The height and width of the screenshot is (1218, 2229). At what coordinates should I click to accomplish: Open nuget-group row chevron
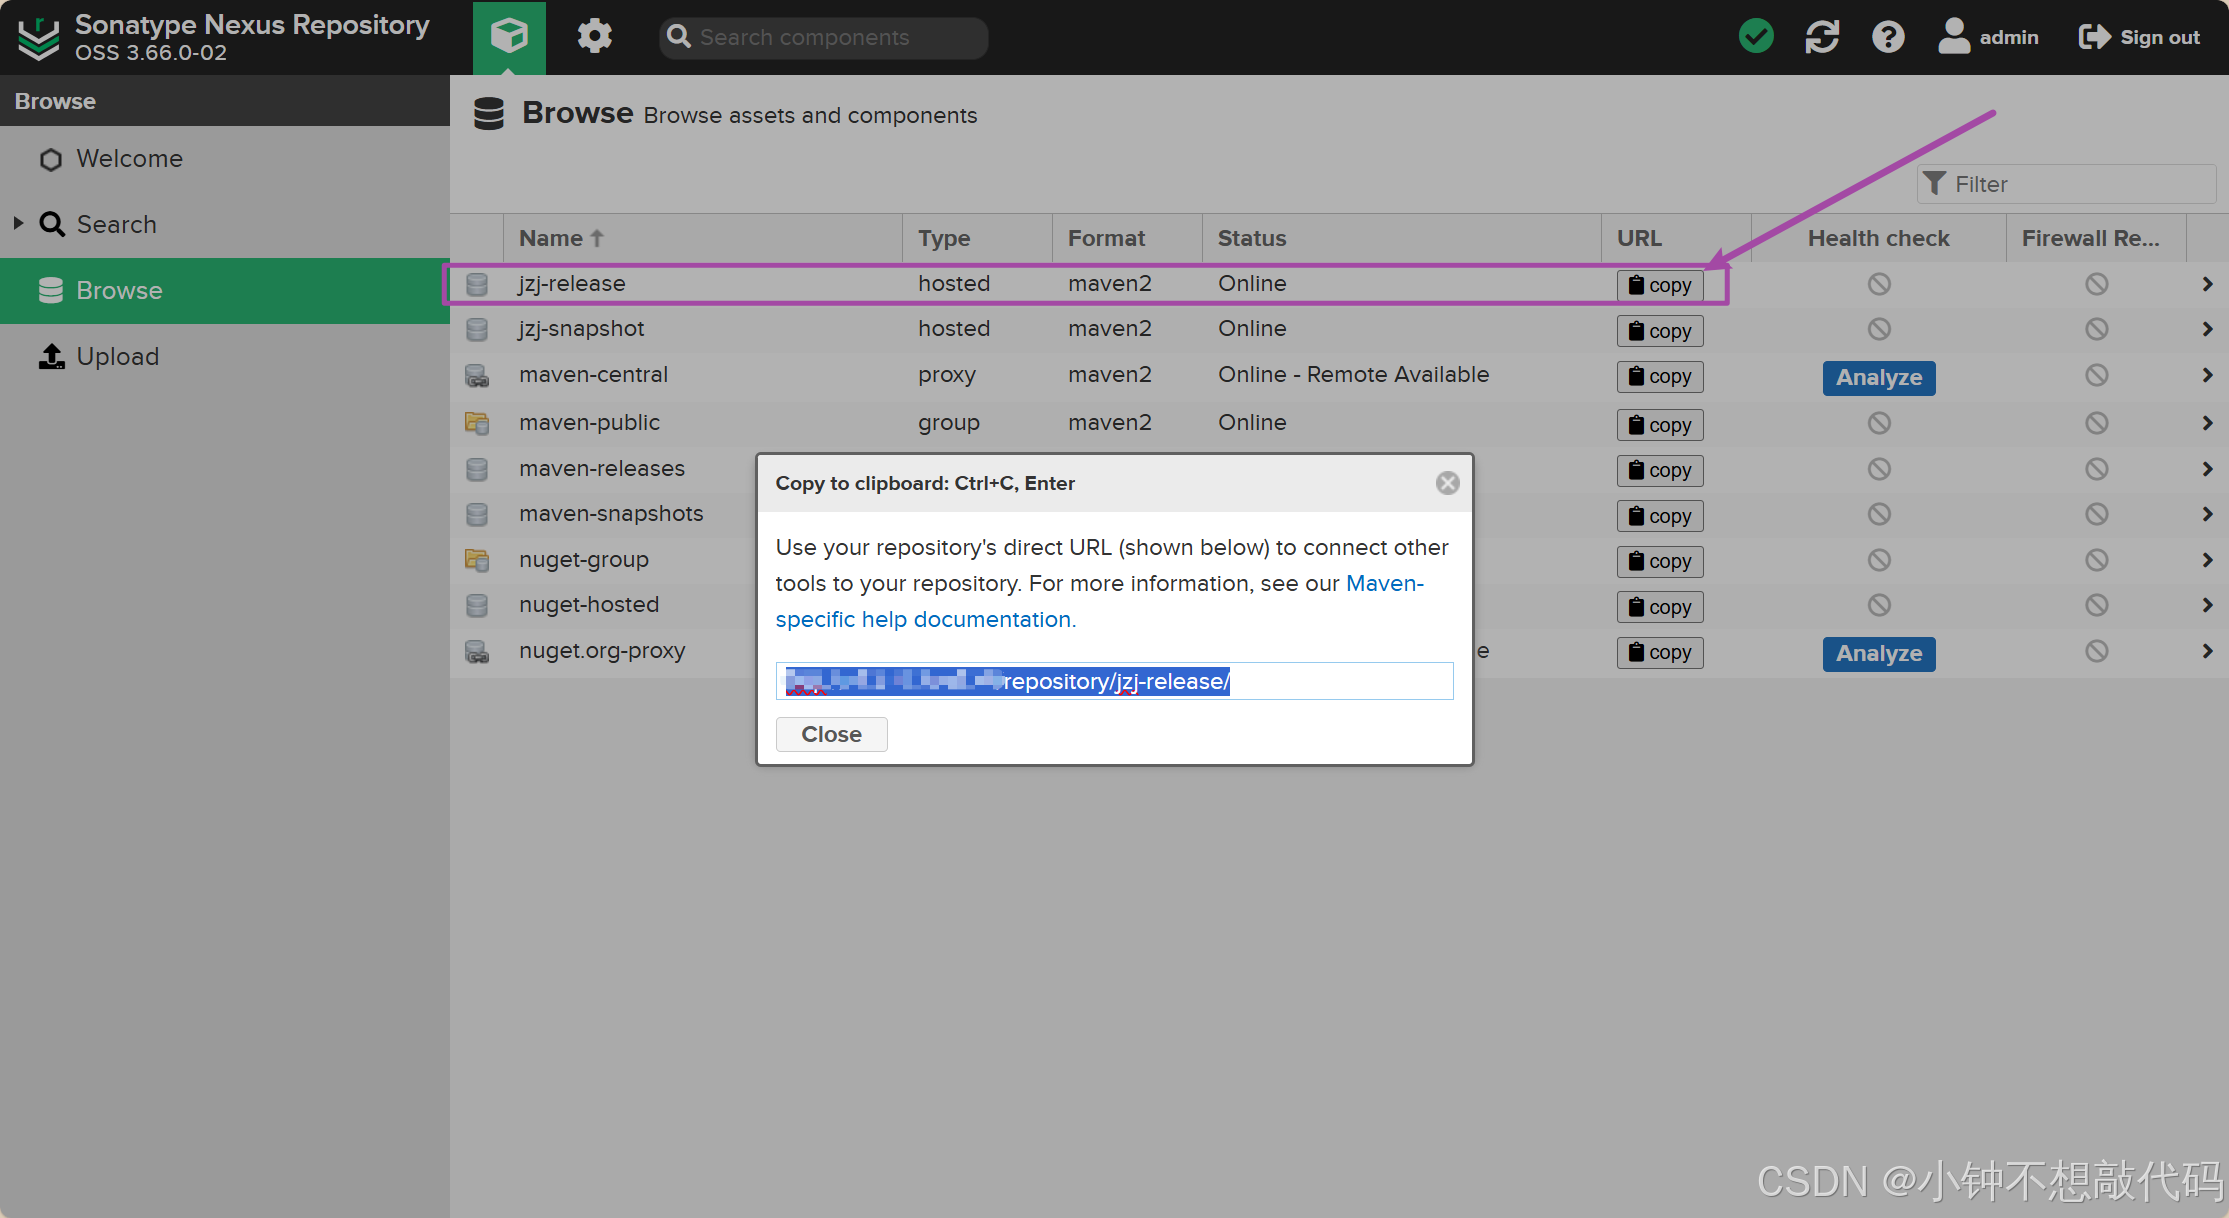point(2207,560)
